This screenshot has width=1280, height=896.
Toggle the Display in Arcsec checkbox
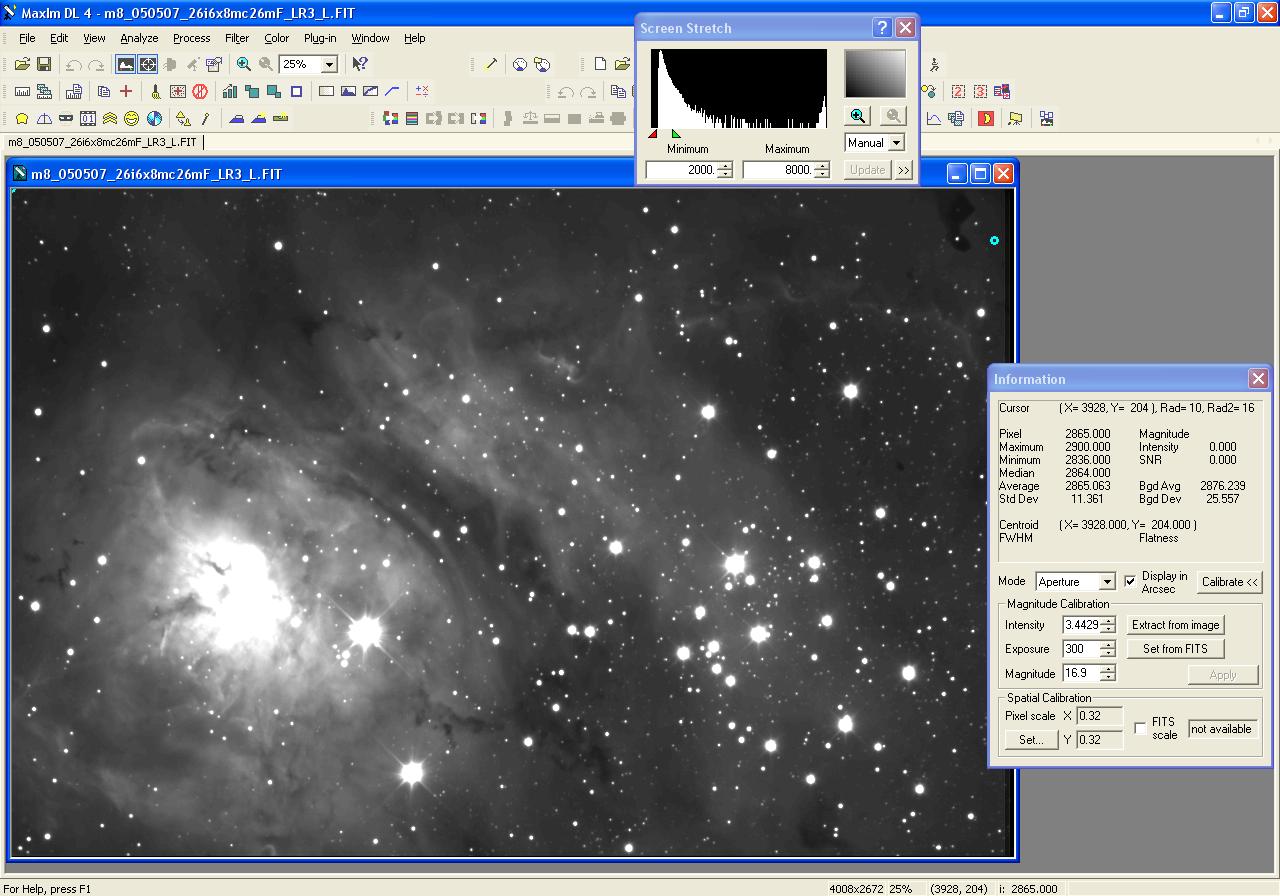(x=1130, y=581)
